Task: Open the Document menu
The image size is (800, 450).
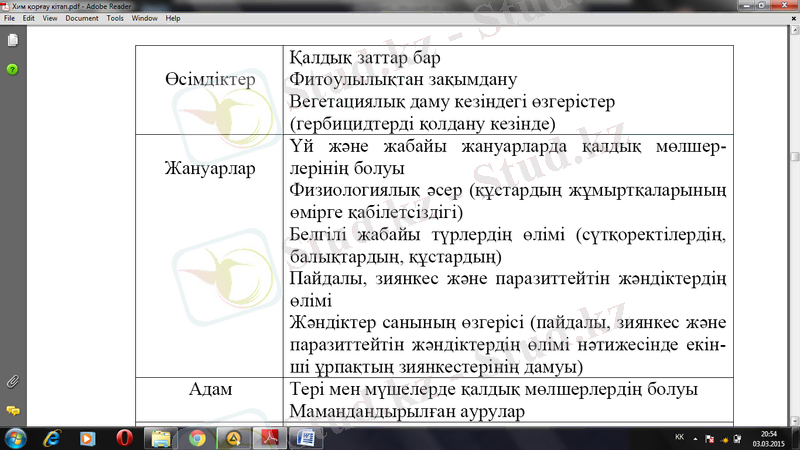Action: click(x=82, y=18)
